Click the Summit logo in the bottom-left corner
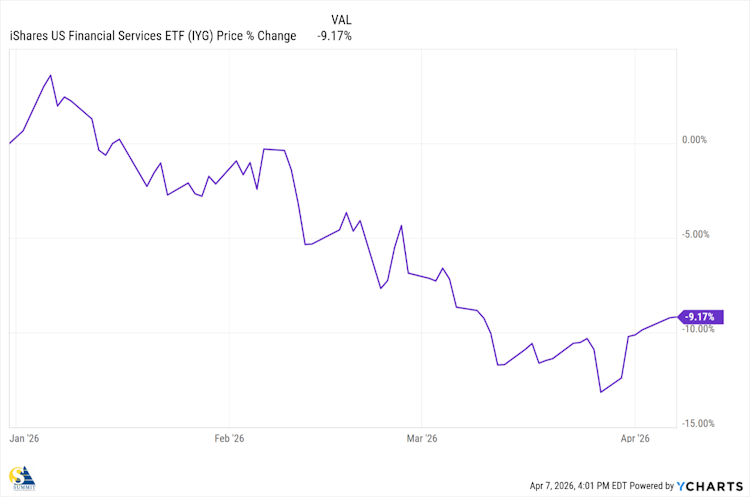750x497 pixels. click(18, 479)
